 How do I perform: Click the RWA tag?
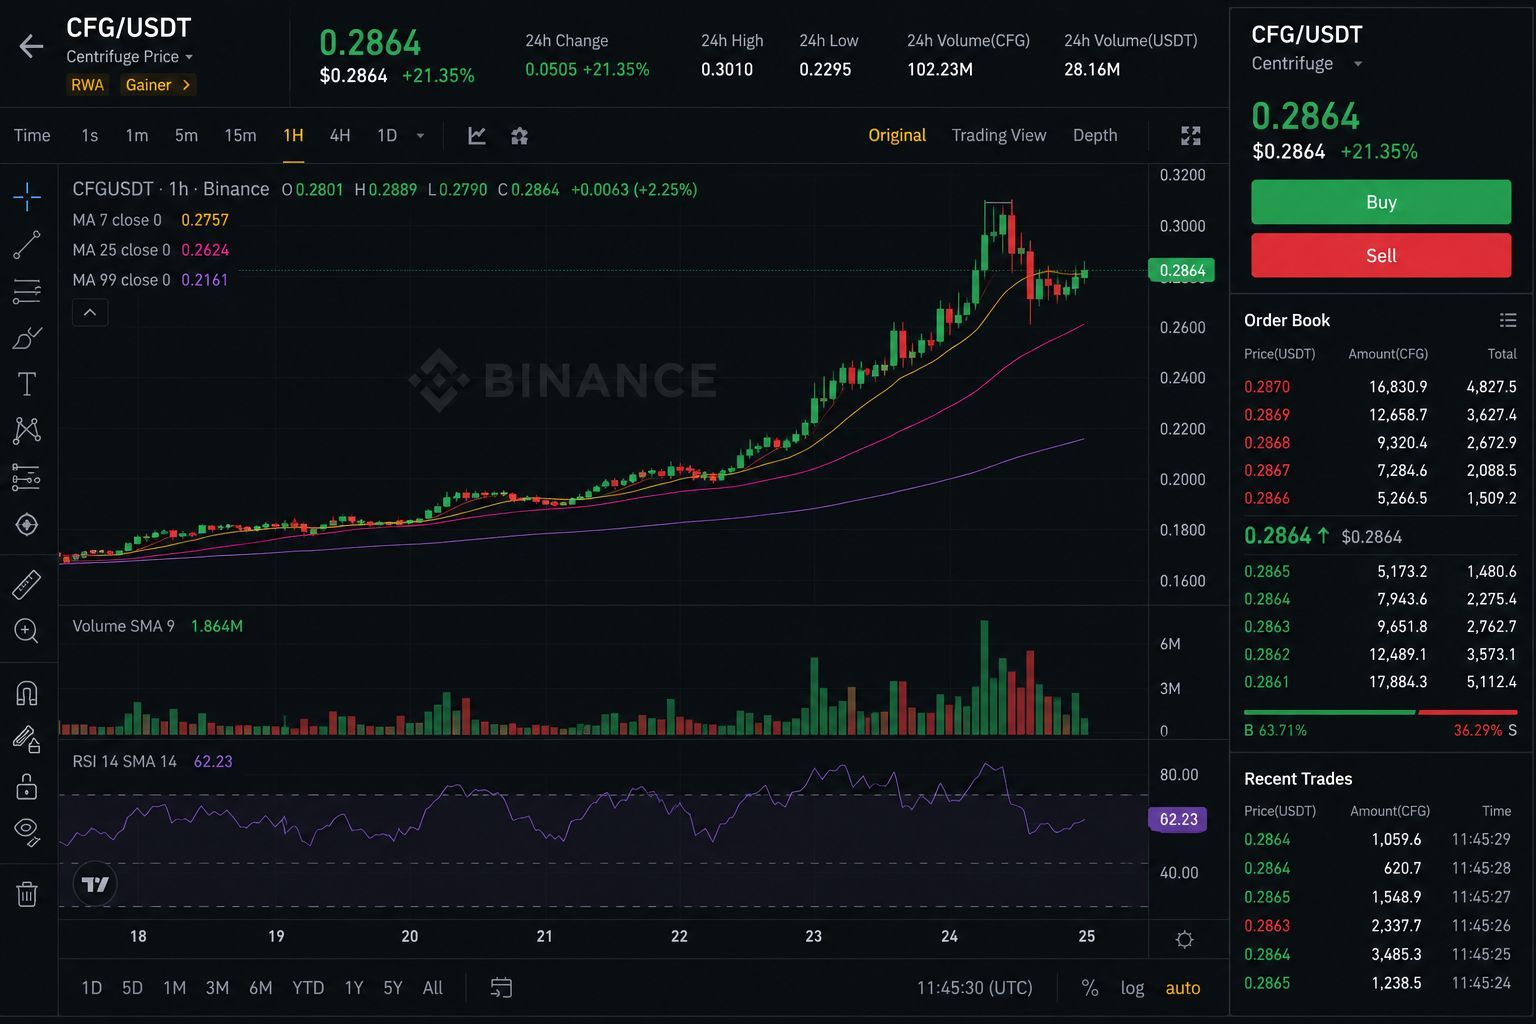pyautogui.click(x=87, y=85)
